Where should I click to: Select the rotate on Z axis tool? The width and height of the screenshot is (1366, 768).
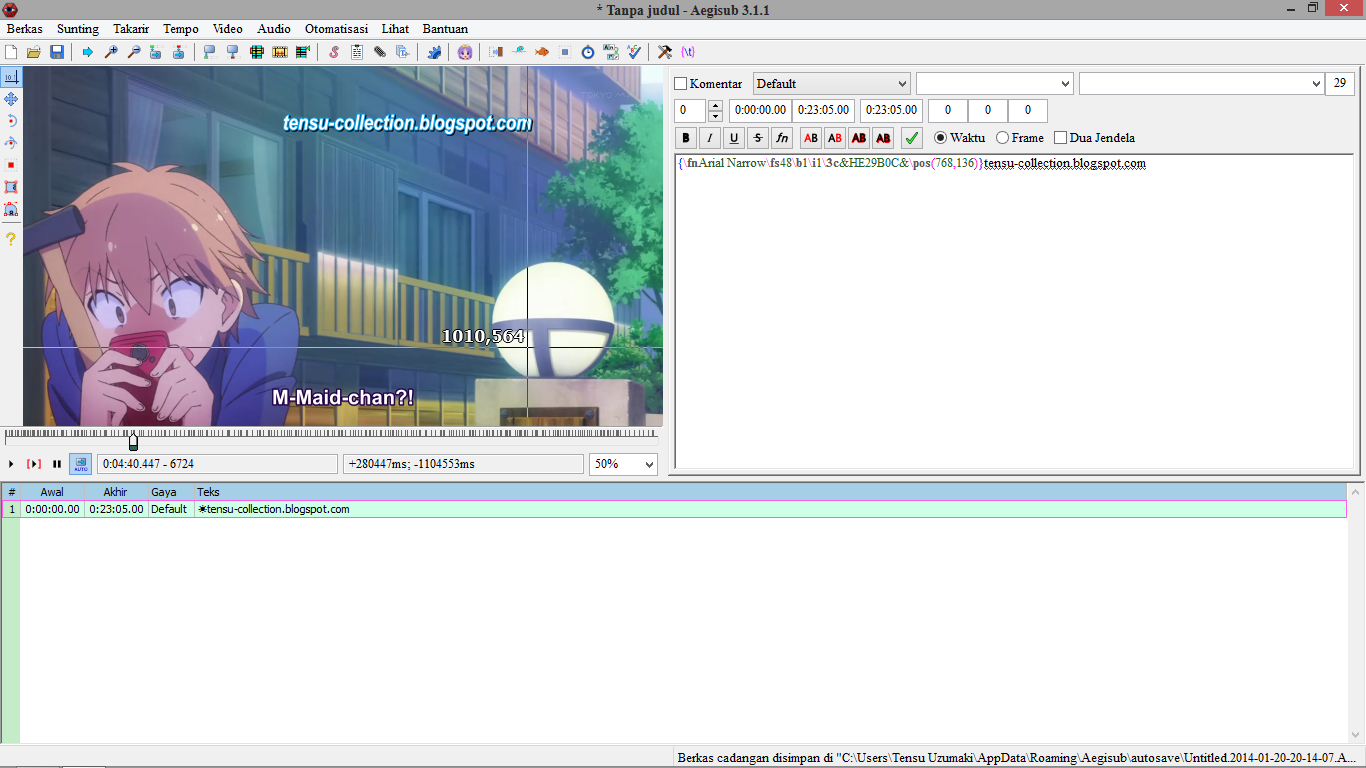(x=11, y=121)
